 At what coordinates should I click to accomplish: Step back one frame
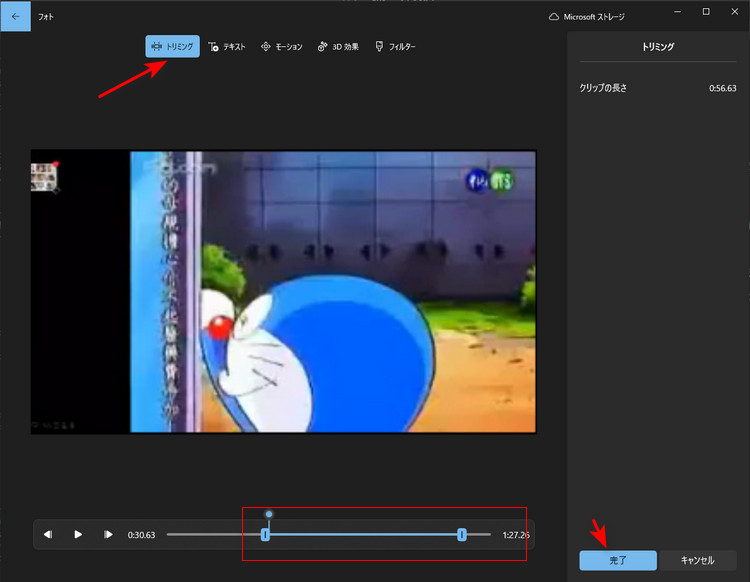(x=48, y=535)
